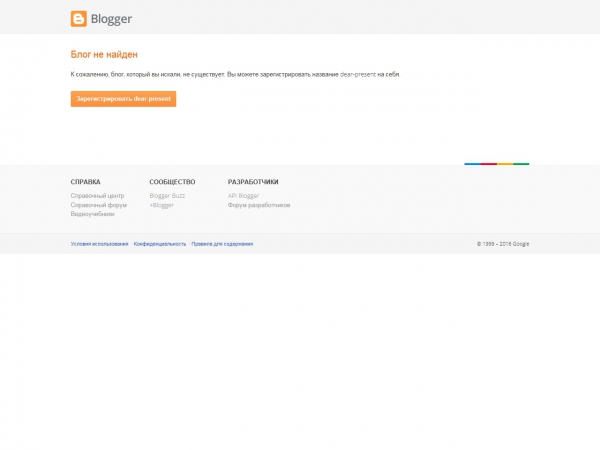Viewport: 600px width, 450px height.
Task: Open Blogger Buzz link
Action: [x=167, y=196]
